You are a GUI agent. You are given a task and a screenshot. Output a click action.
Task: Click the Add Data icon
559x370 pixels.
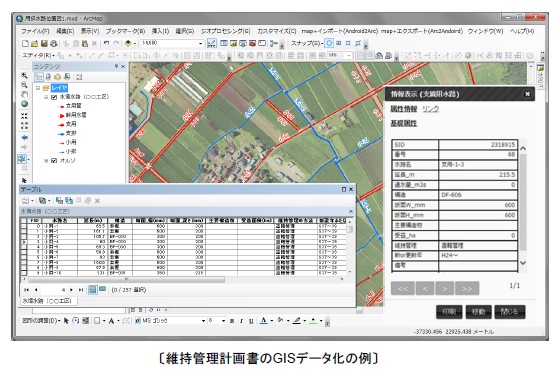[x=128, y=43]
